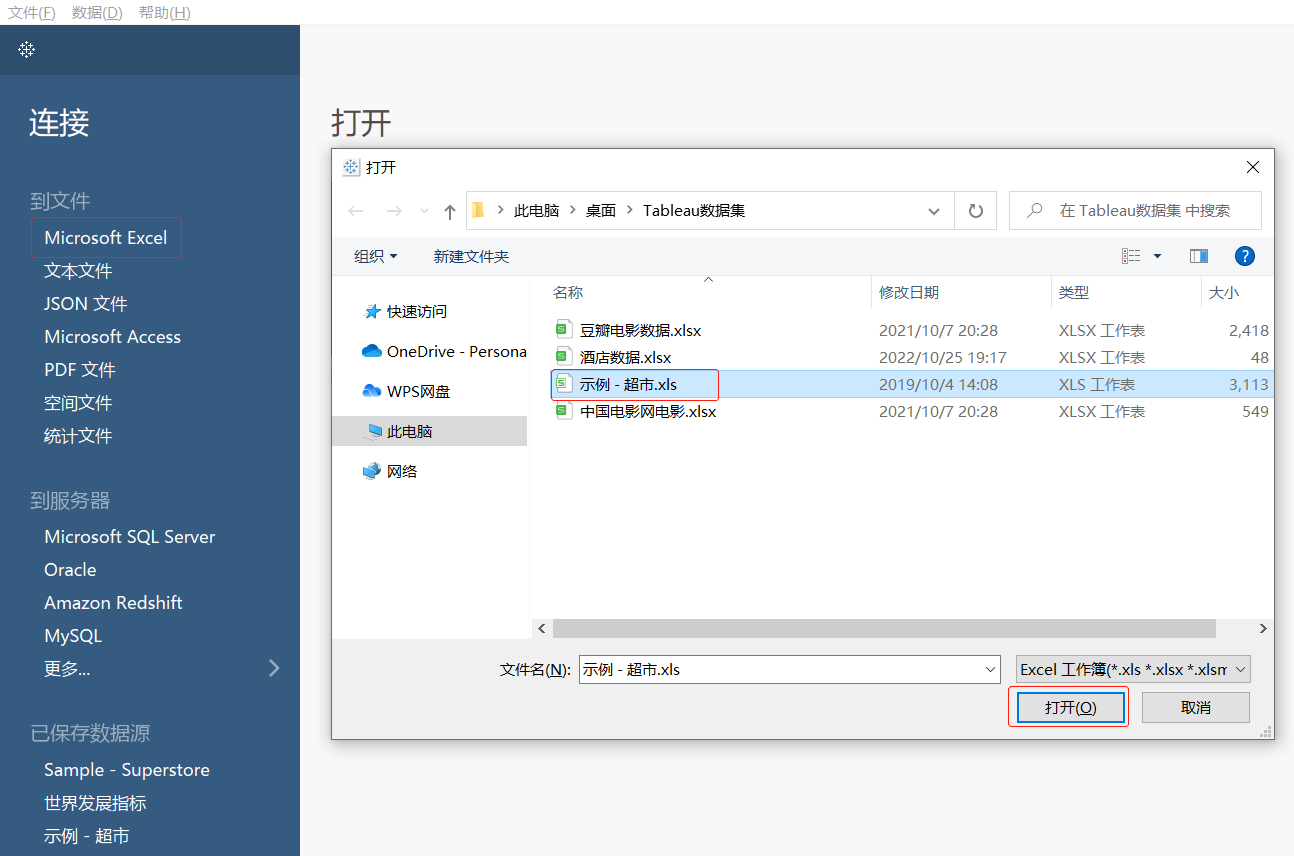Click the WPS网盘 cloud icon
This screenshot has width=1294, height=856.
(x=372, y=391)
